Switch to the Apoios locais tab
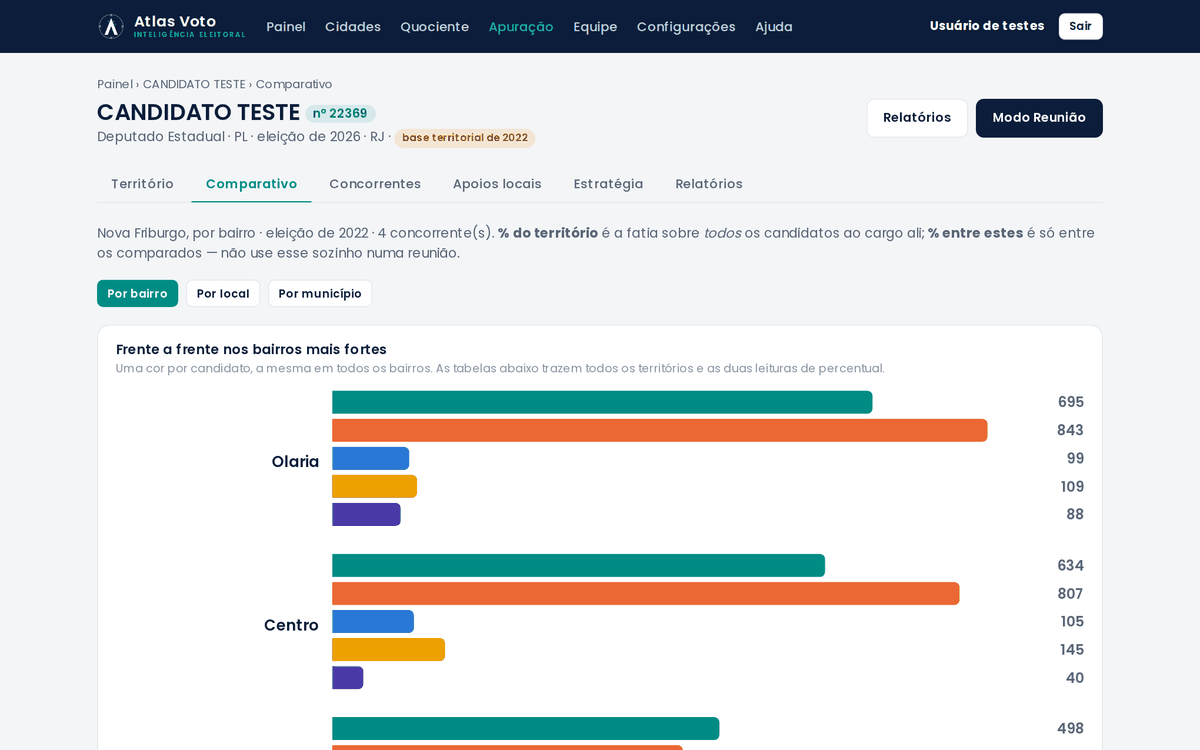Screen dimensions: 1200x750 (x=497, y=184)
